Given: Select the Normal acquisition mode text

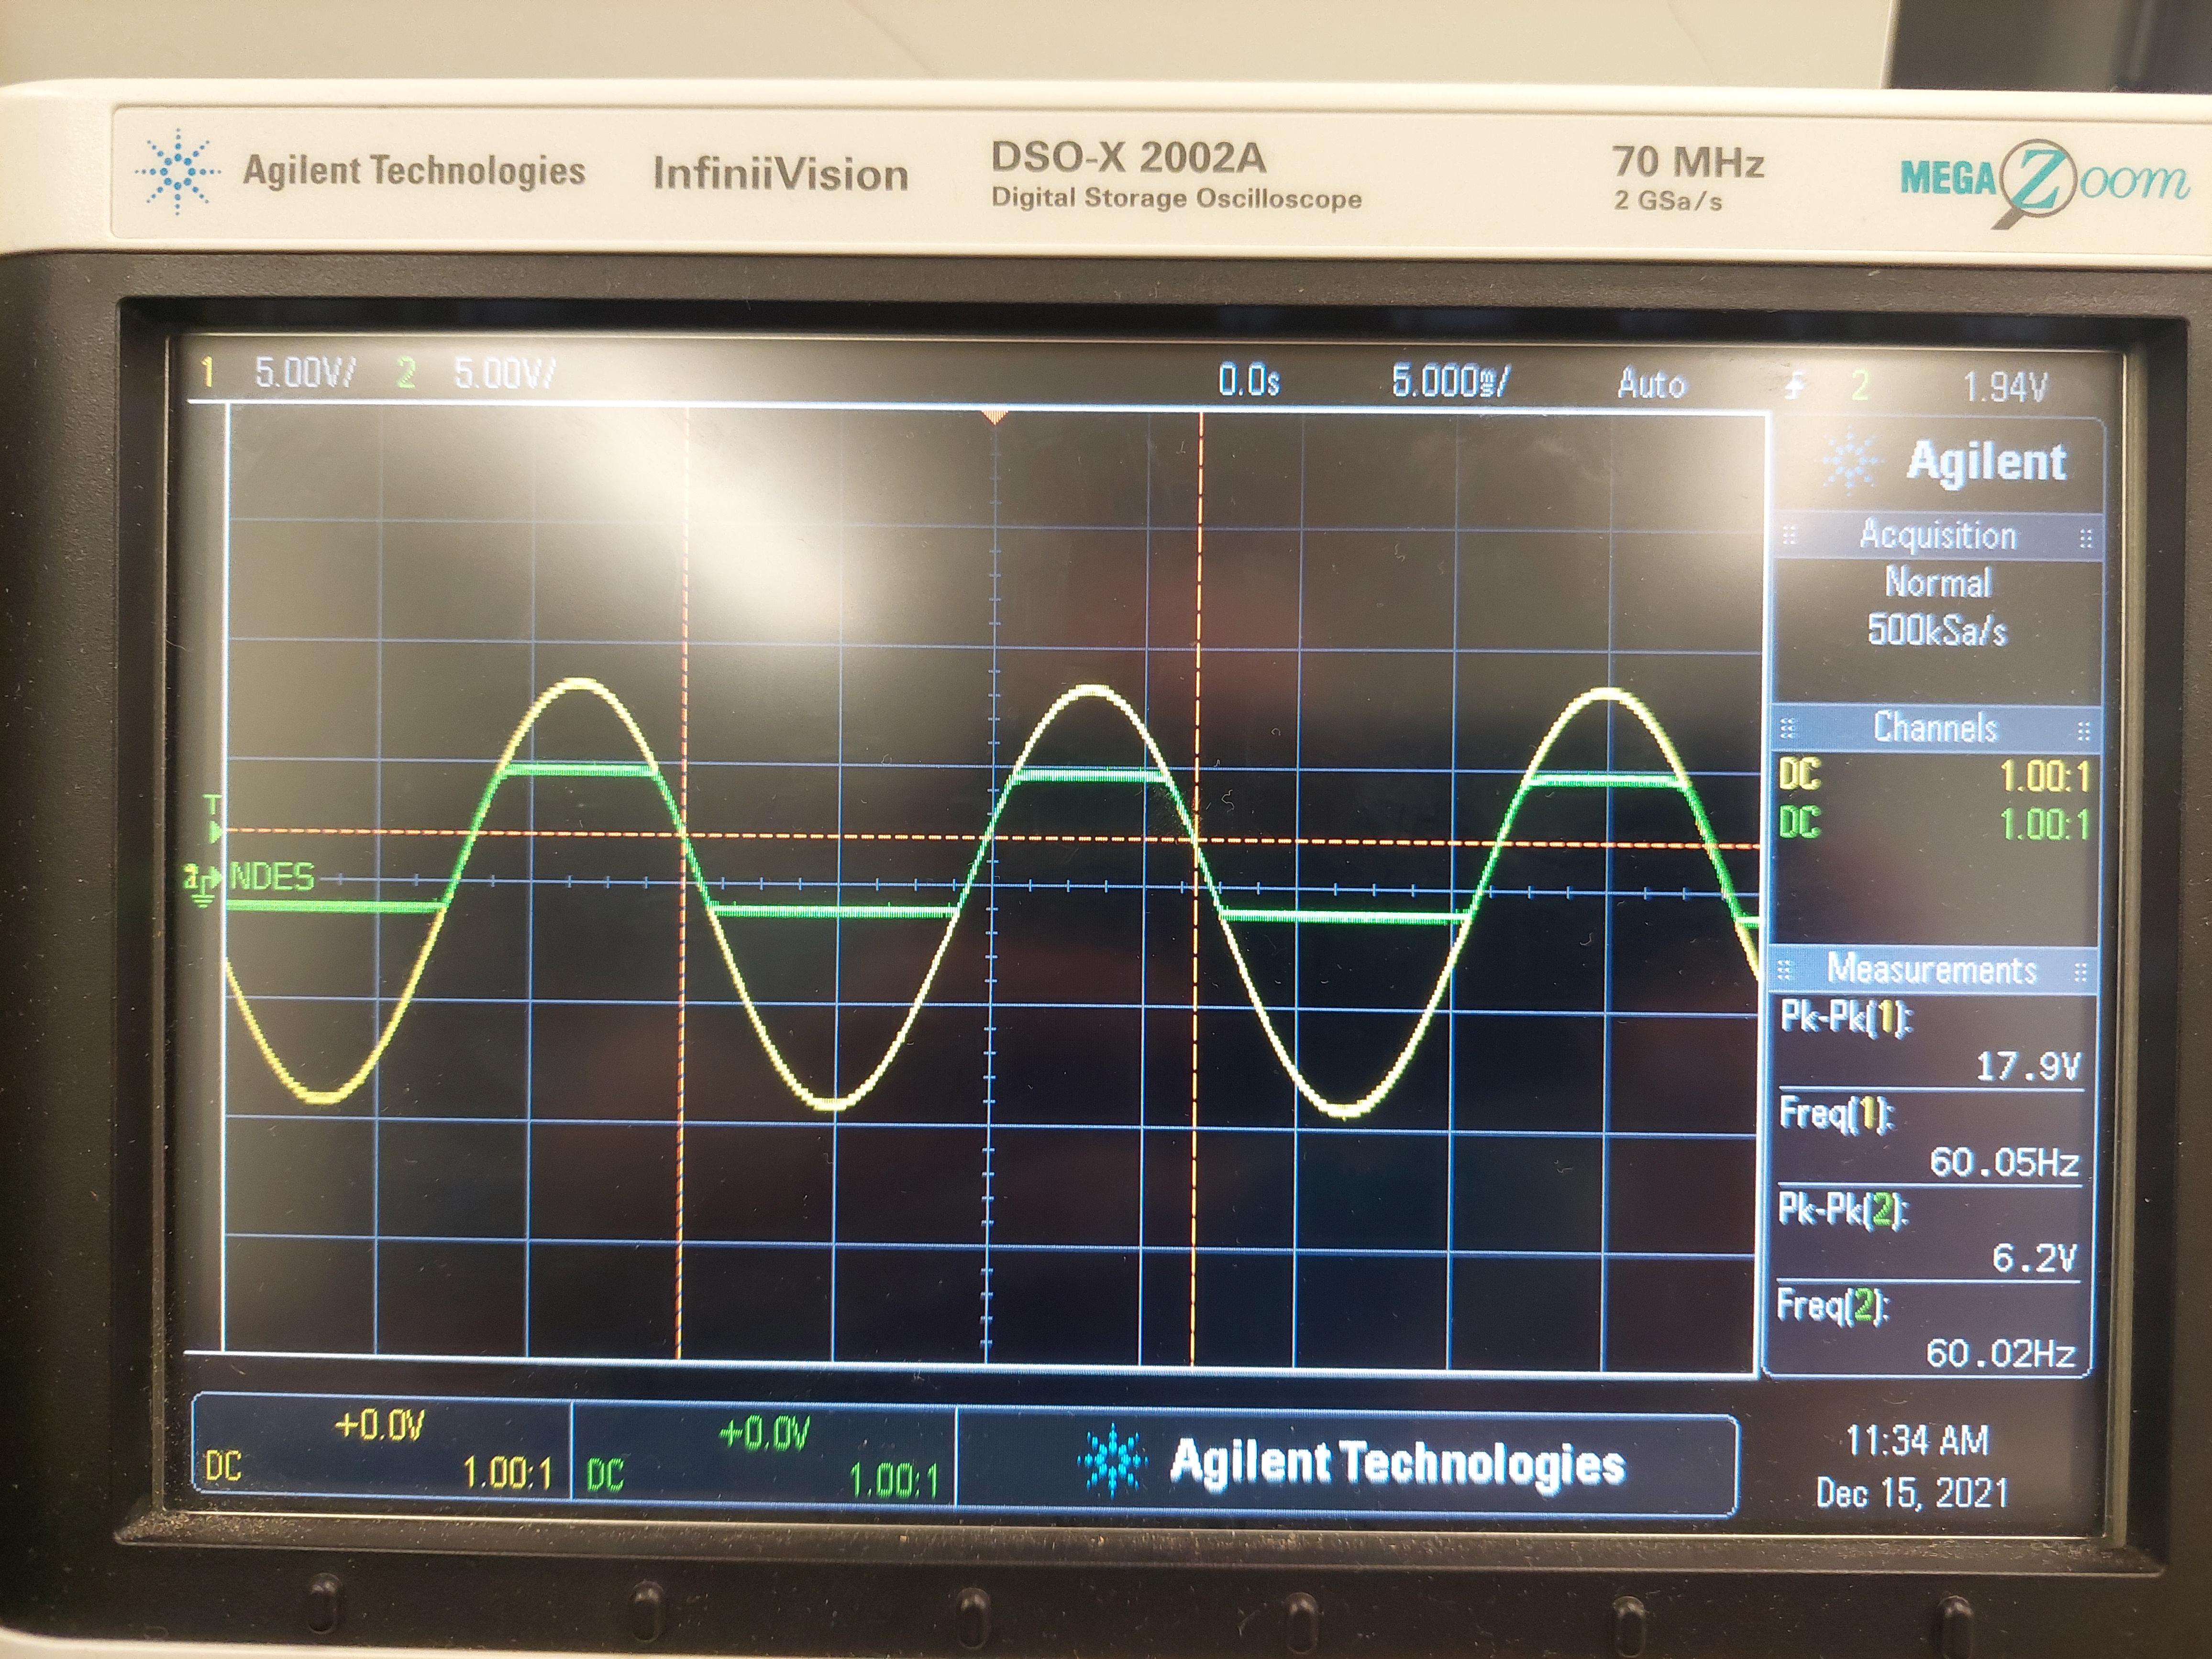Looking at the screenshot, I should [x=1938, y=582].
